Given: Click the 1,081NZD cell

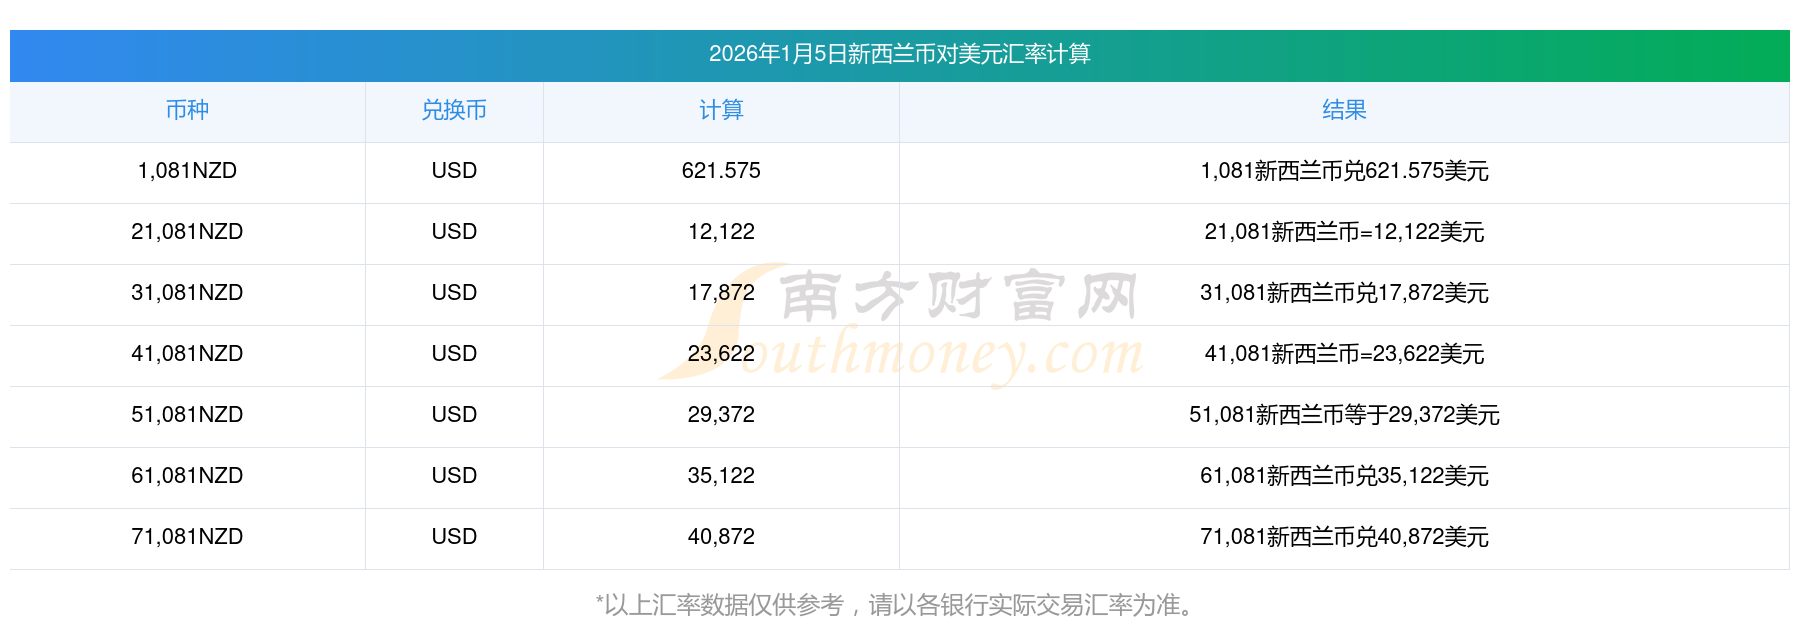Looking at the screenshot, I should (187, 171).
